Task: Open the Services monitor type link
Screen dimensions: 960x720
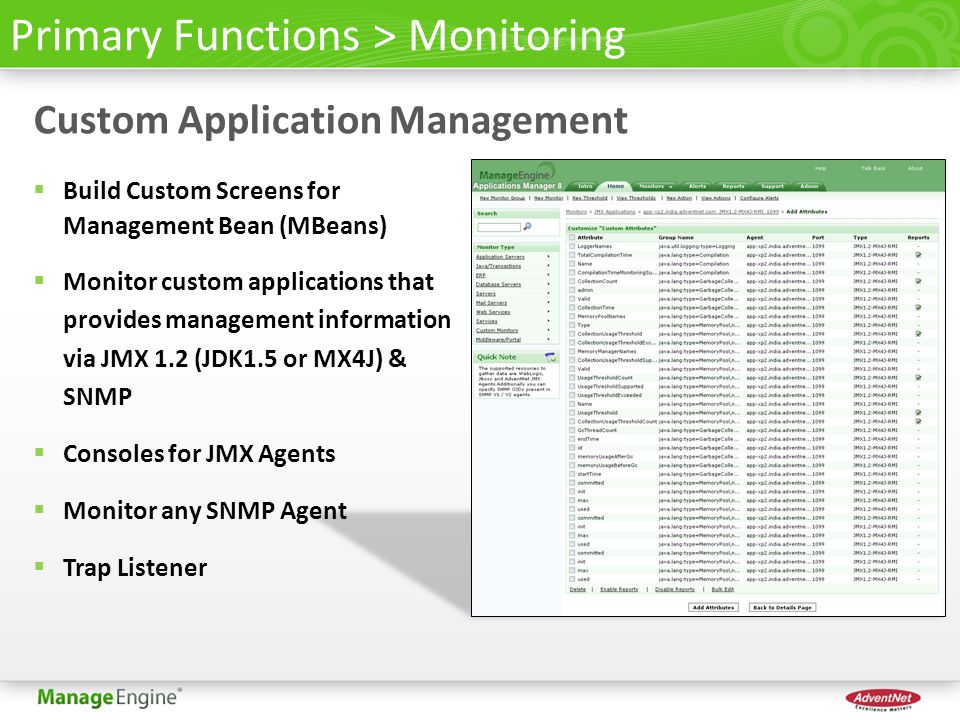Action: click(x=487, y=321)
